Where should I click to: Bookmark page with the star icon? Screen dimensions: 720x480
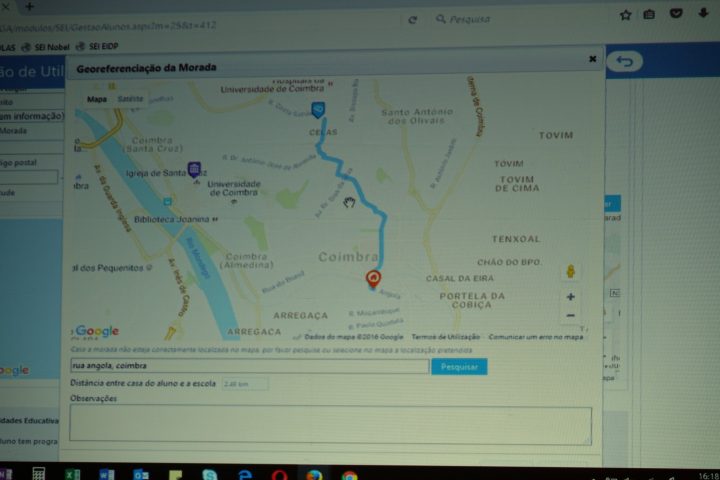(625, 15)
